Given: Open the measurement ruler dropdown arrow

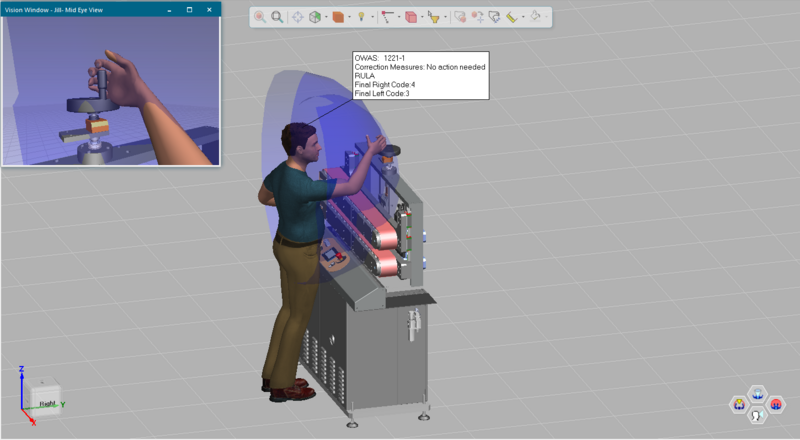Looking at the screenshot, I should 523,17.
